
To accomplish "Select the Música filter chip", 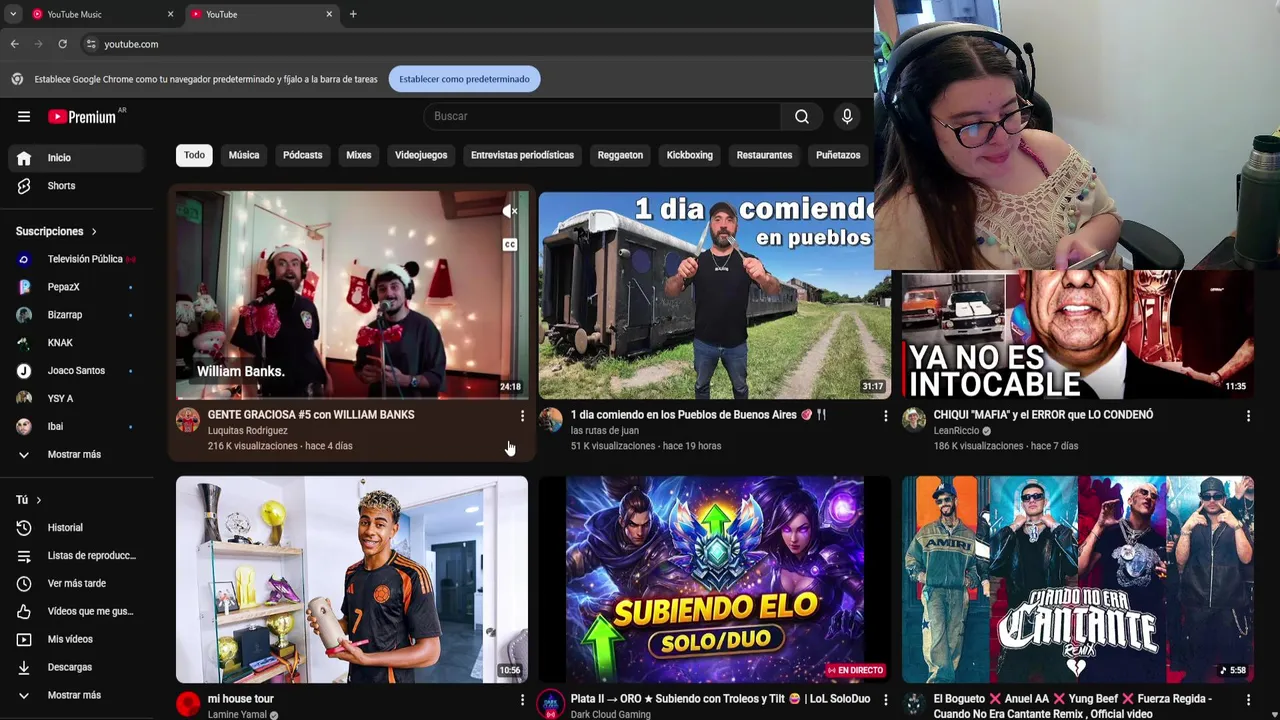I will 244,155.
